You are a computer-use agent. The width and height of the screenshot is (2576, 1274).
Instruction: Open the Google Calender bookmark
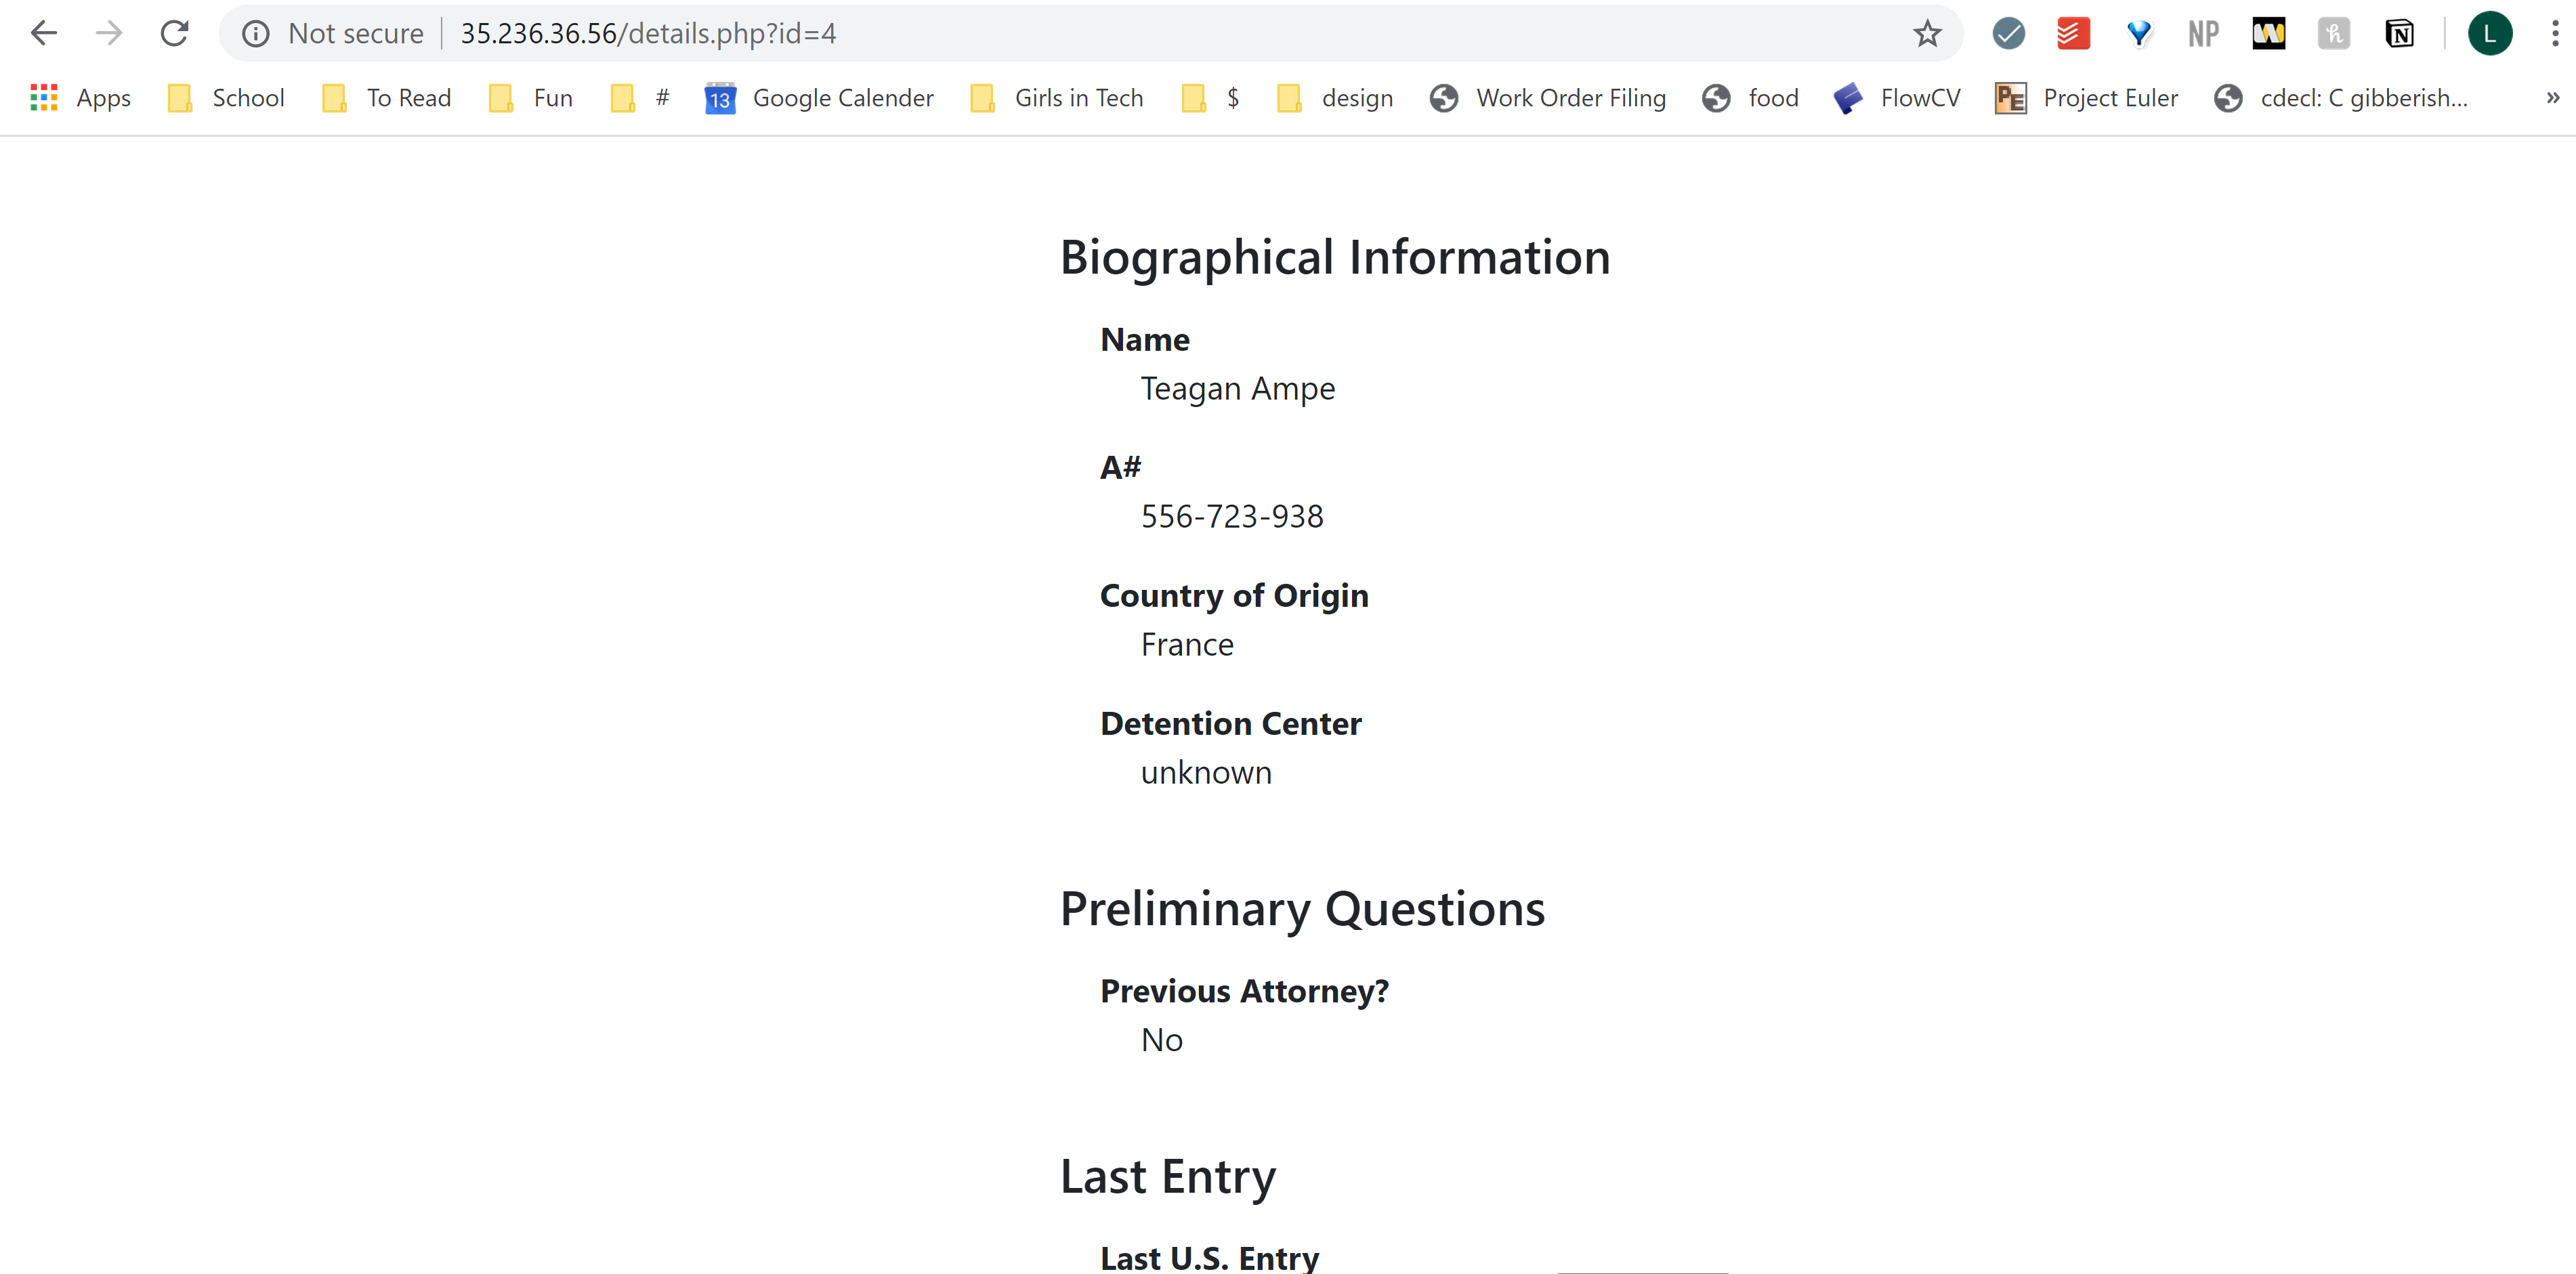820,98
